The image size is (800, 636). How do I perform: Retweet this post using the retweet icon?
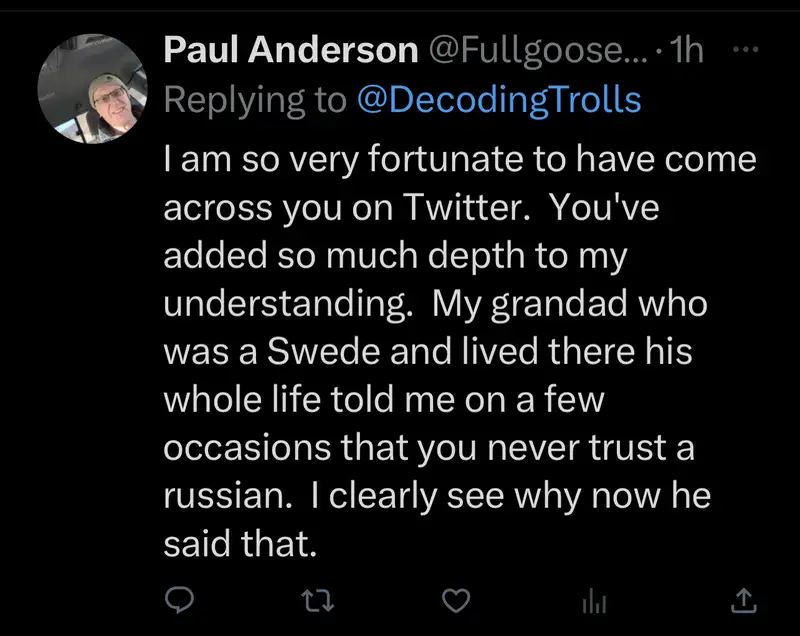317,600
